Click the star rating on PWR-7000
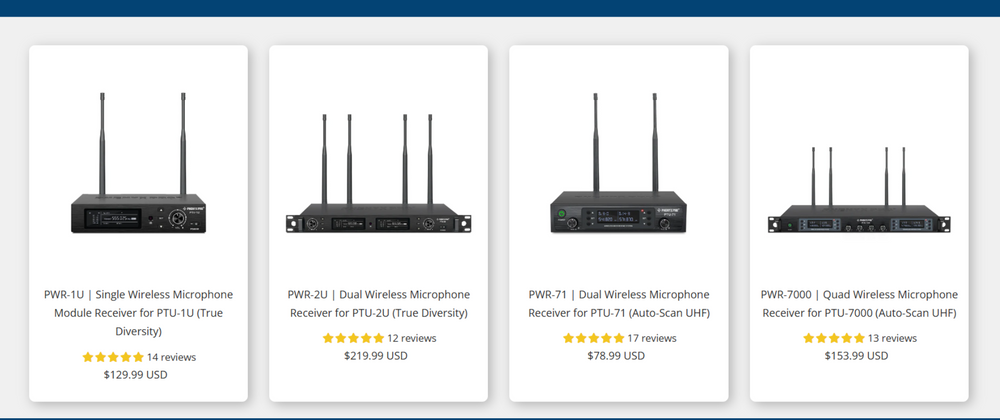The height and width of the screenshot is (420, 1000). pyautogui.click(x=834, y=338)
